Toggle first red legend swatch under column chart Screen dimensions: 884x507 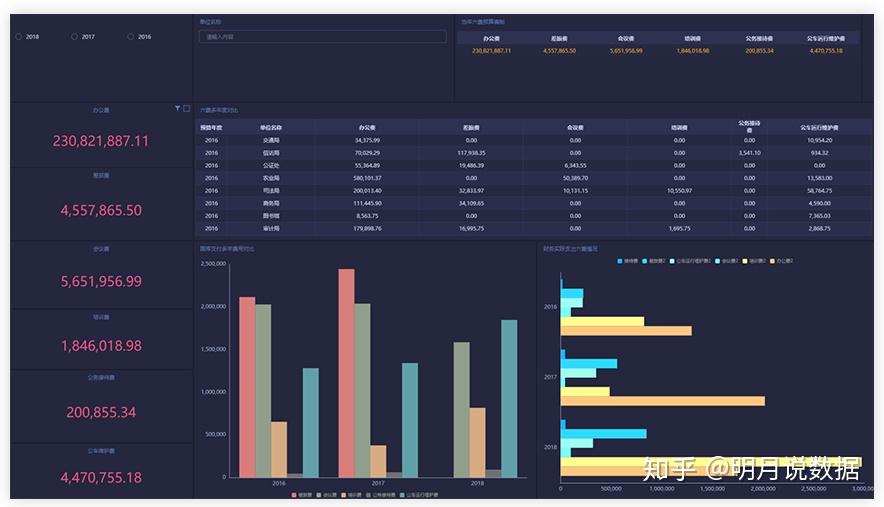[x=294, y=495]
